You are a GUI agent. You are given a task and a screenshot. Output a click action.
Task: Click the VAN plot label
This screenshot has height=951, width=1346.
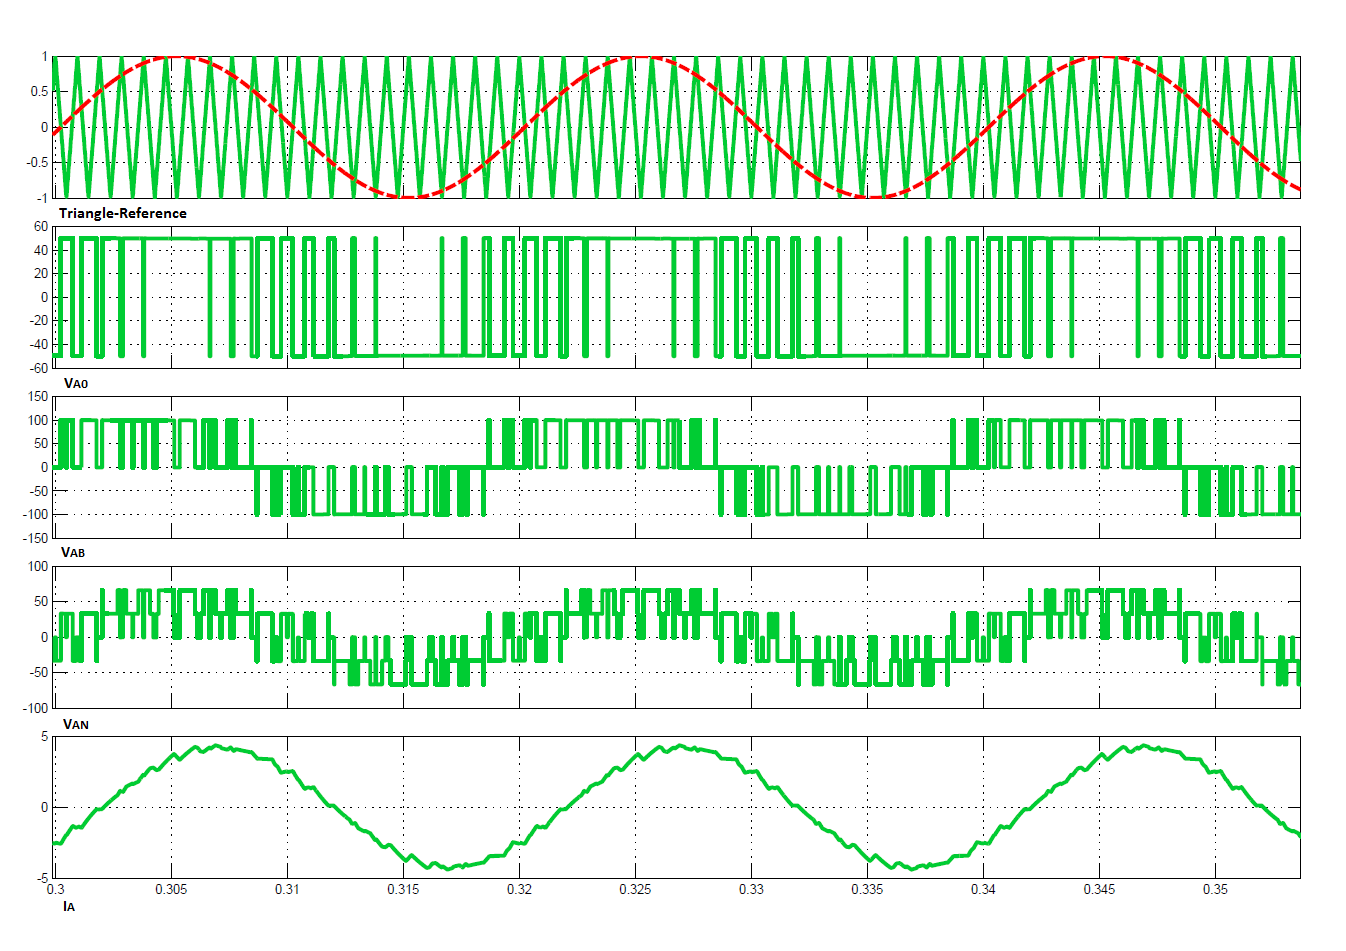(x=76, y=724)
